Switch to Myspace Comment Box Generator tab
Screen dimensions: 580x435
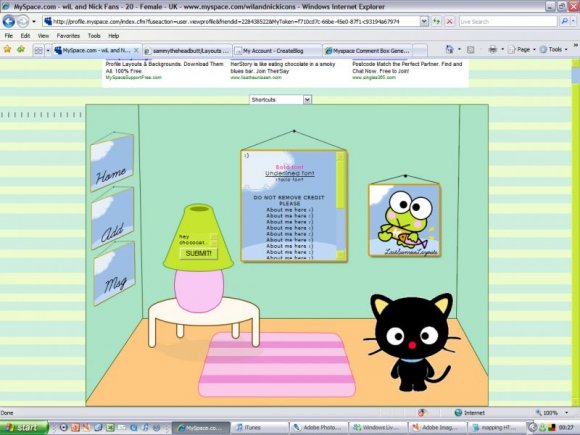(368, 51)
